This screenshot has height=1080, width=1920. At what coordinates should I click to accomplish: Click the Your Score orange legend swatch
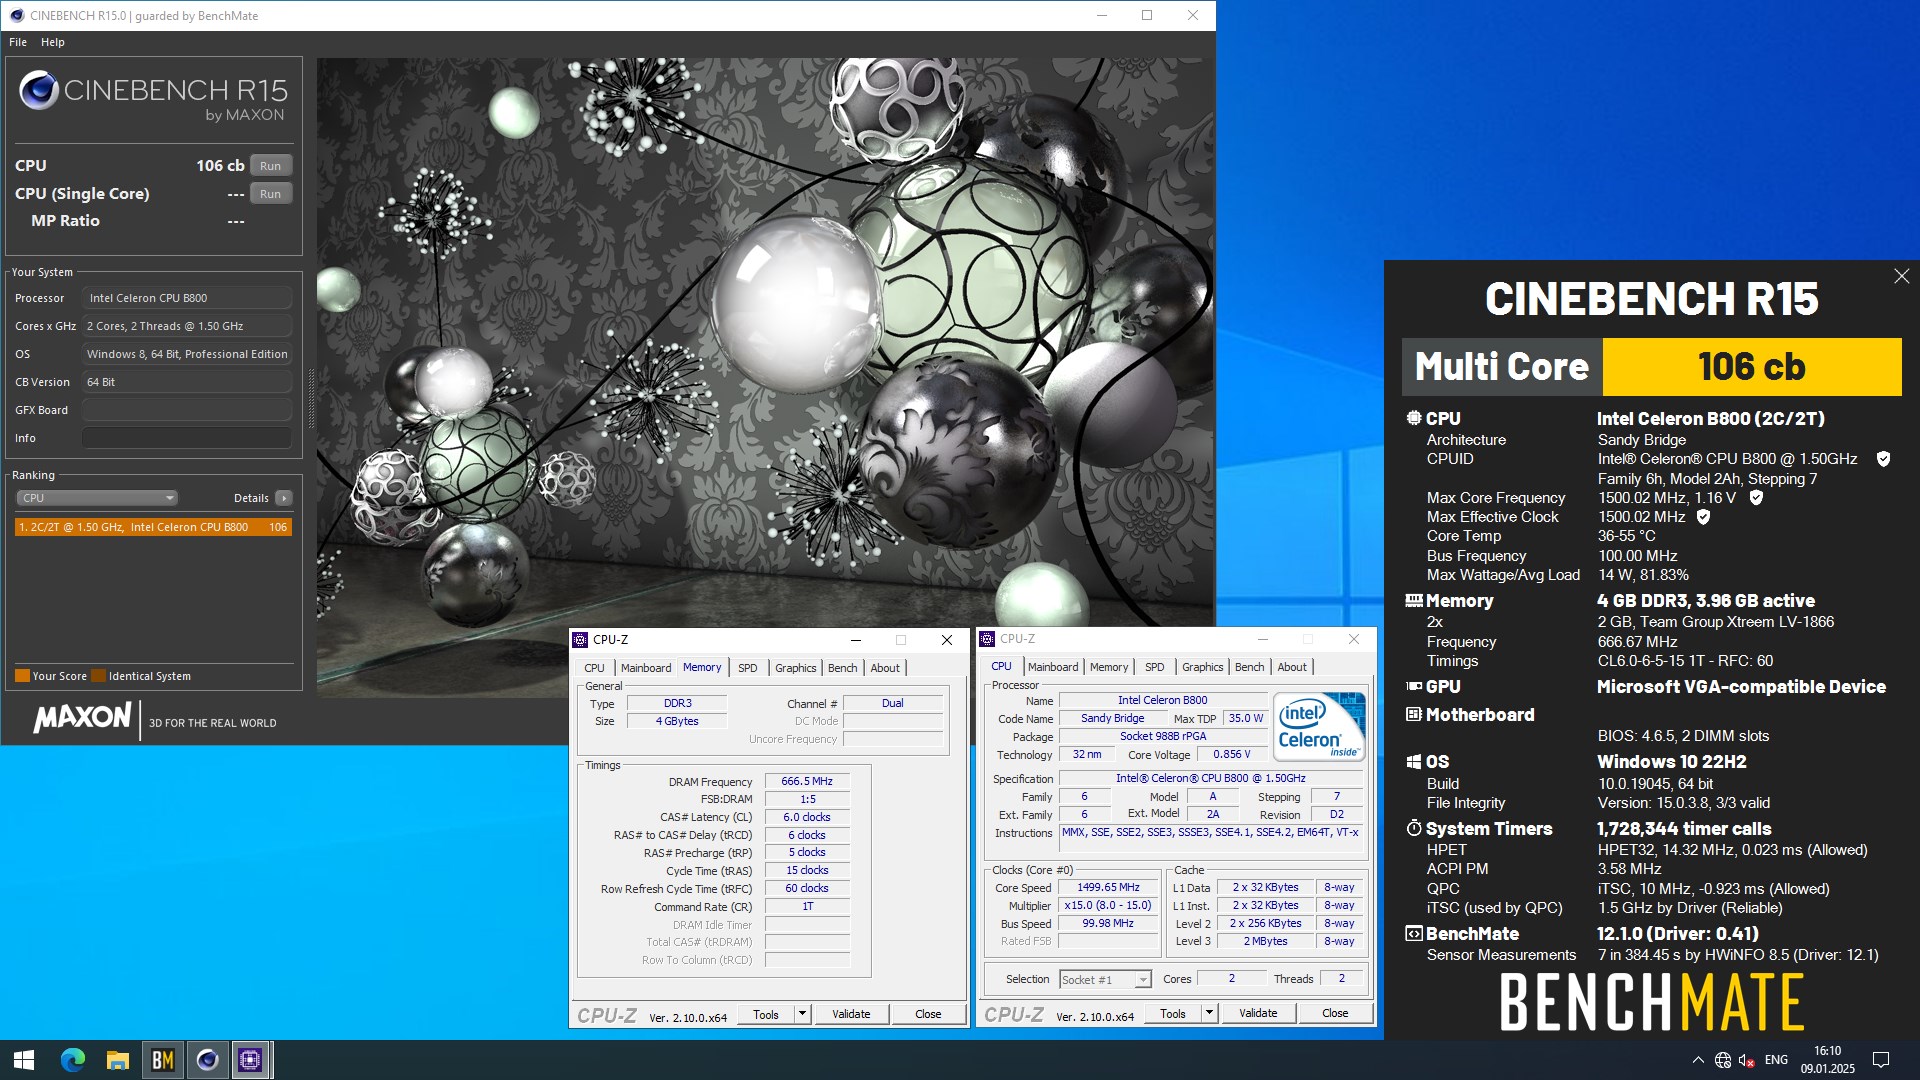pos(22,676)
